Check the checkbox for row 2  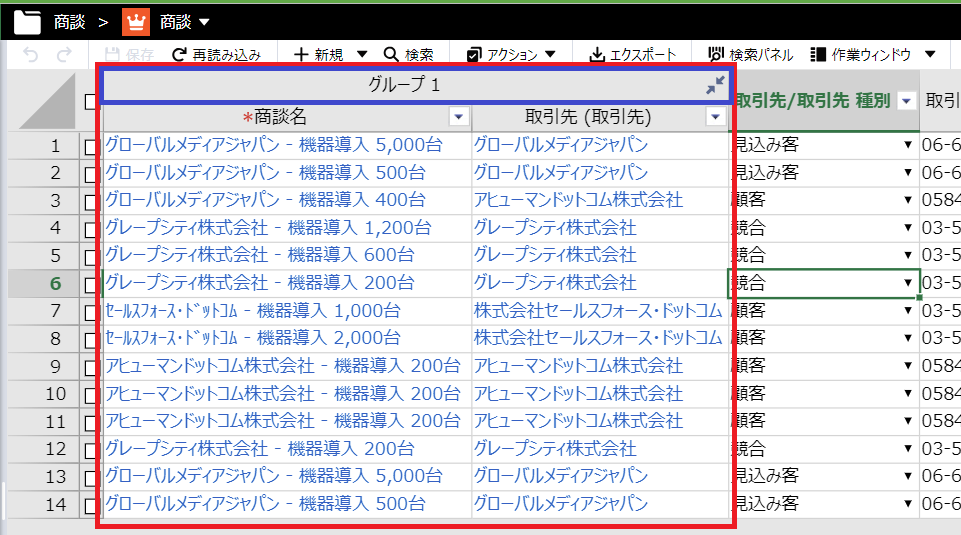pos(90,175)
